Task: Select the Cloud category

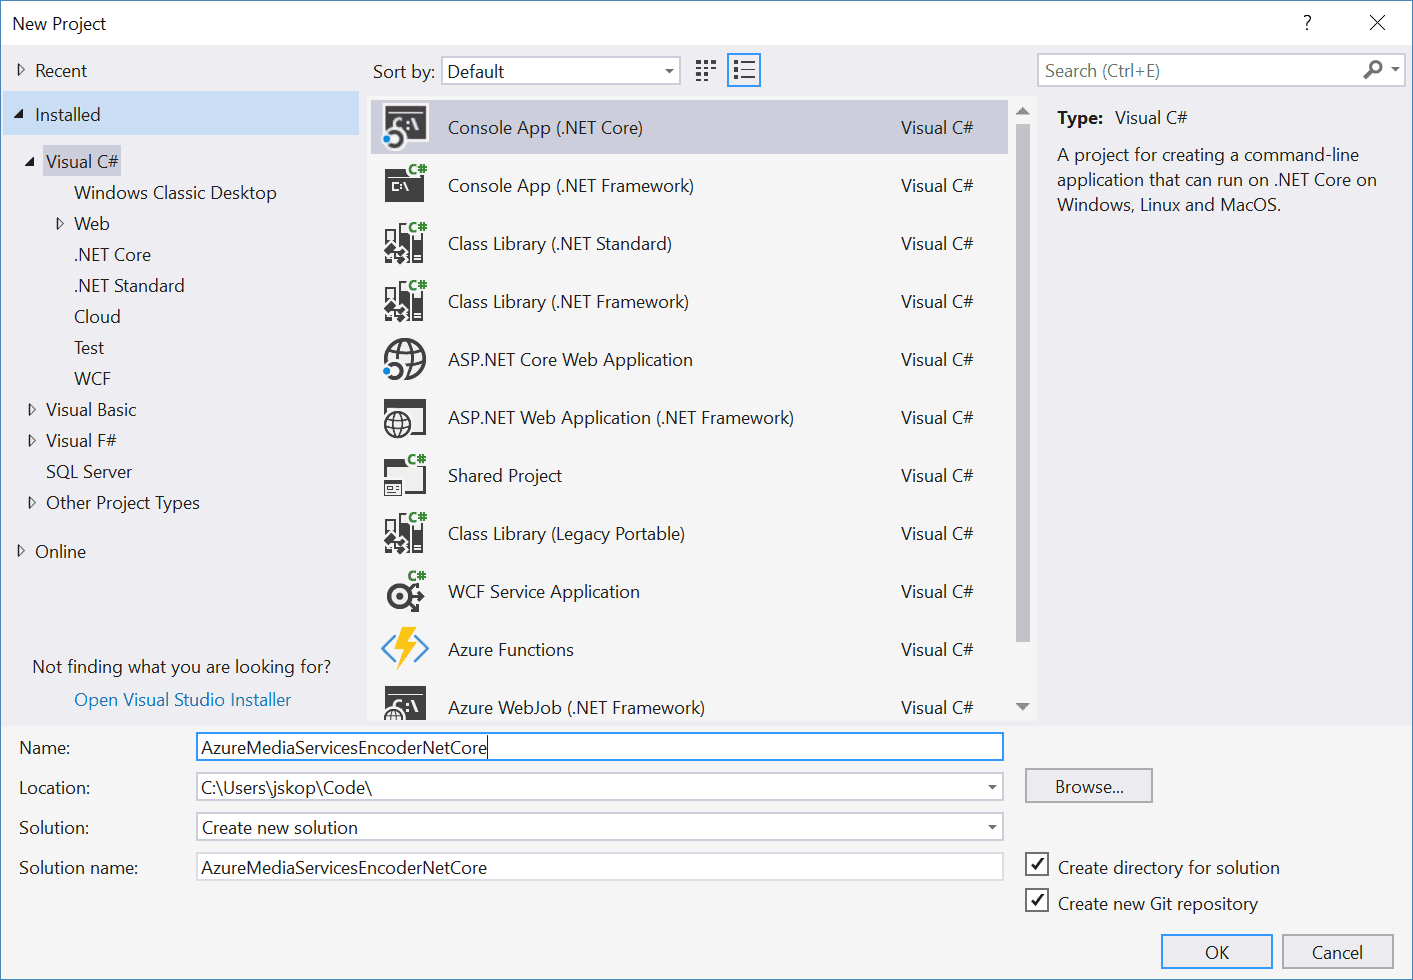Action: pos(97,316)
